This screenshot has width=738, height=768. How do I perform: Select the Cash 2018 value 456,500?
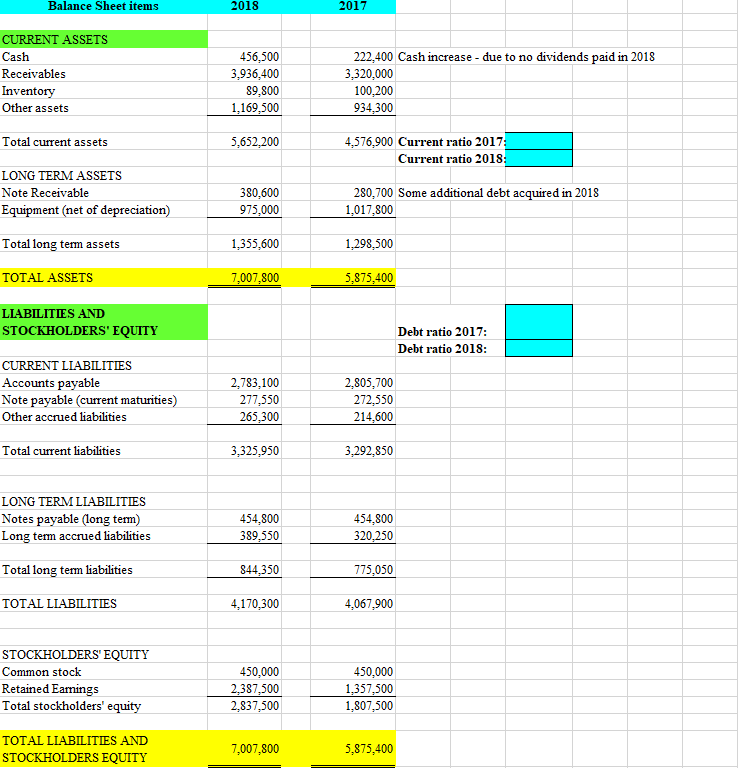click(259, 57)
